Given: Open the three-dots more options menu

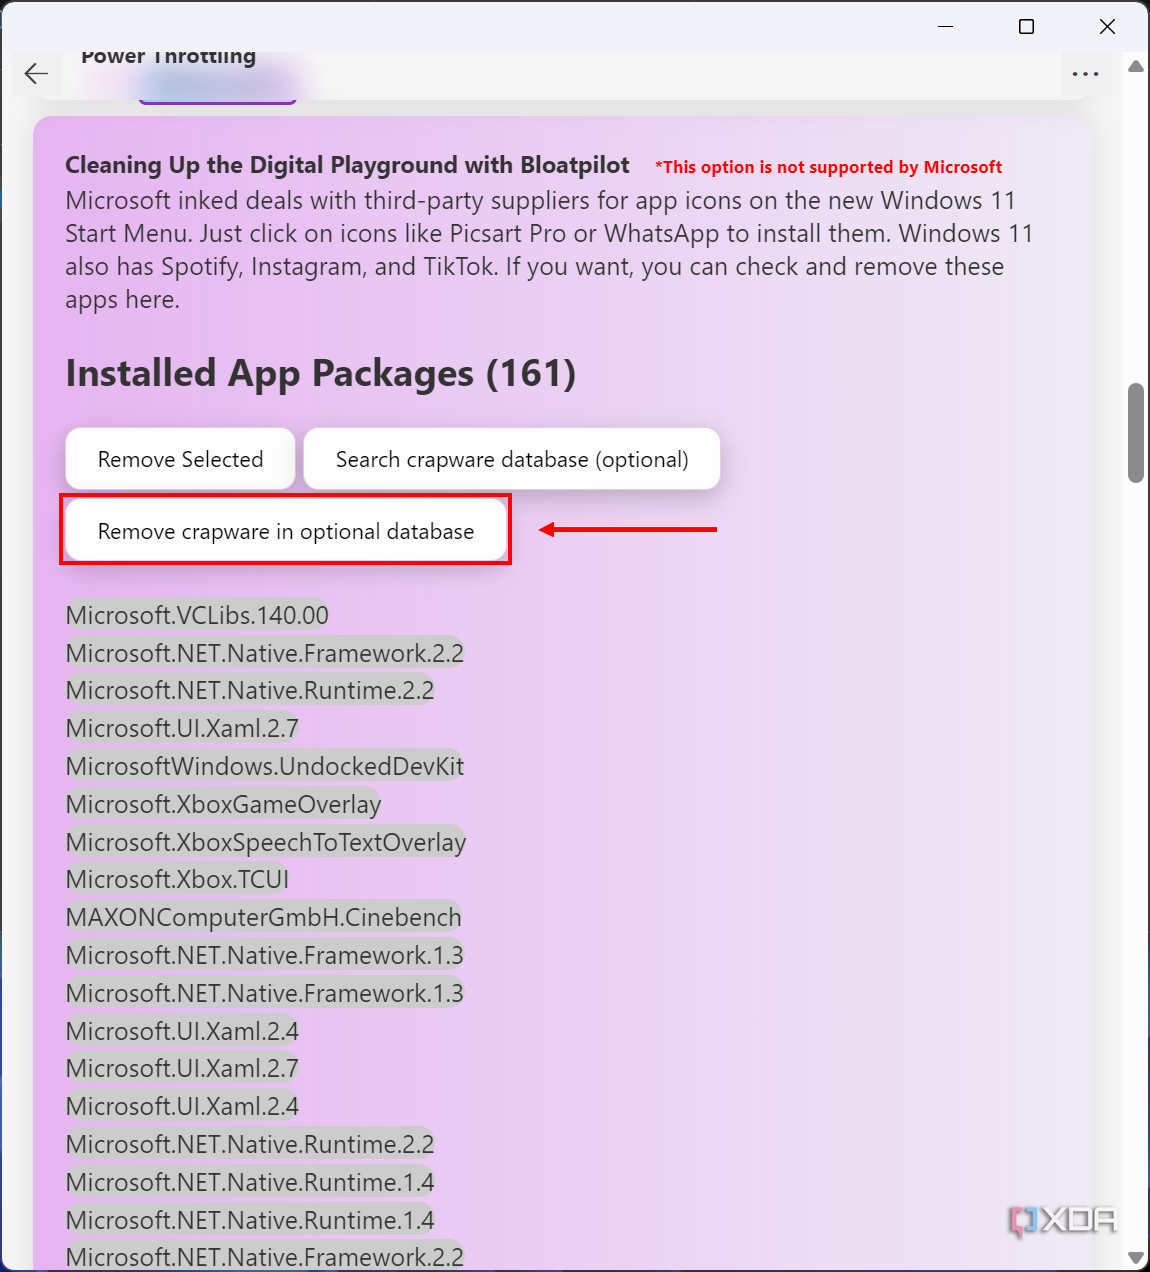Looking at the screenshot, I should coord(1085,73).
